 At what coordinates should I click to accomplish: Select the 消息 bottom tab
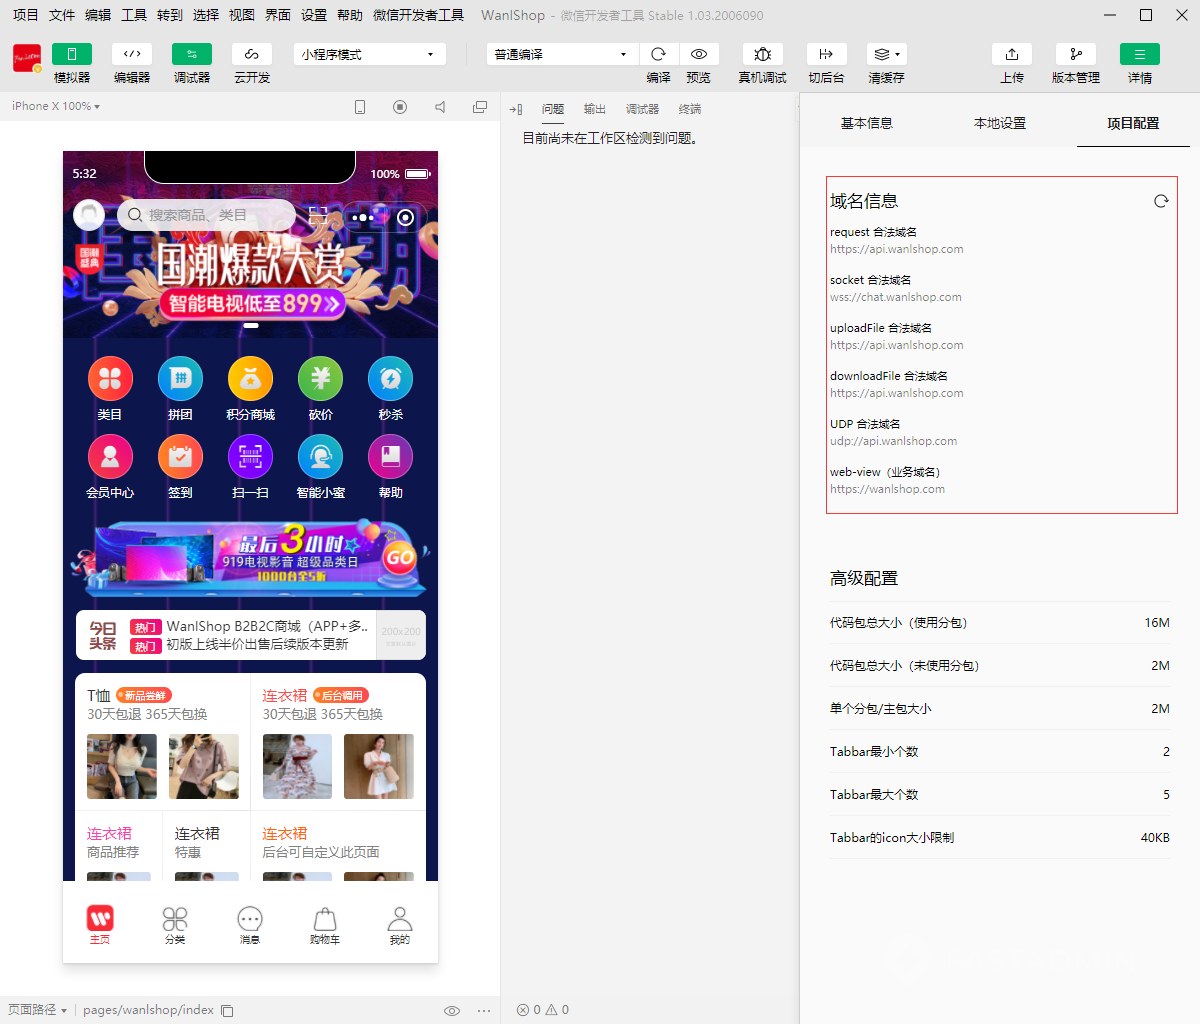(250, 924)
